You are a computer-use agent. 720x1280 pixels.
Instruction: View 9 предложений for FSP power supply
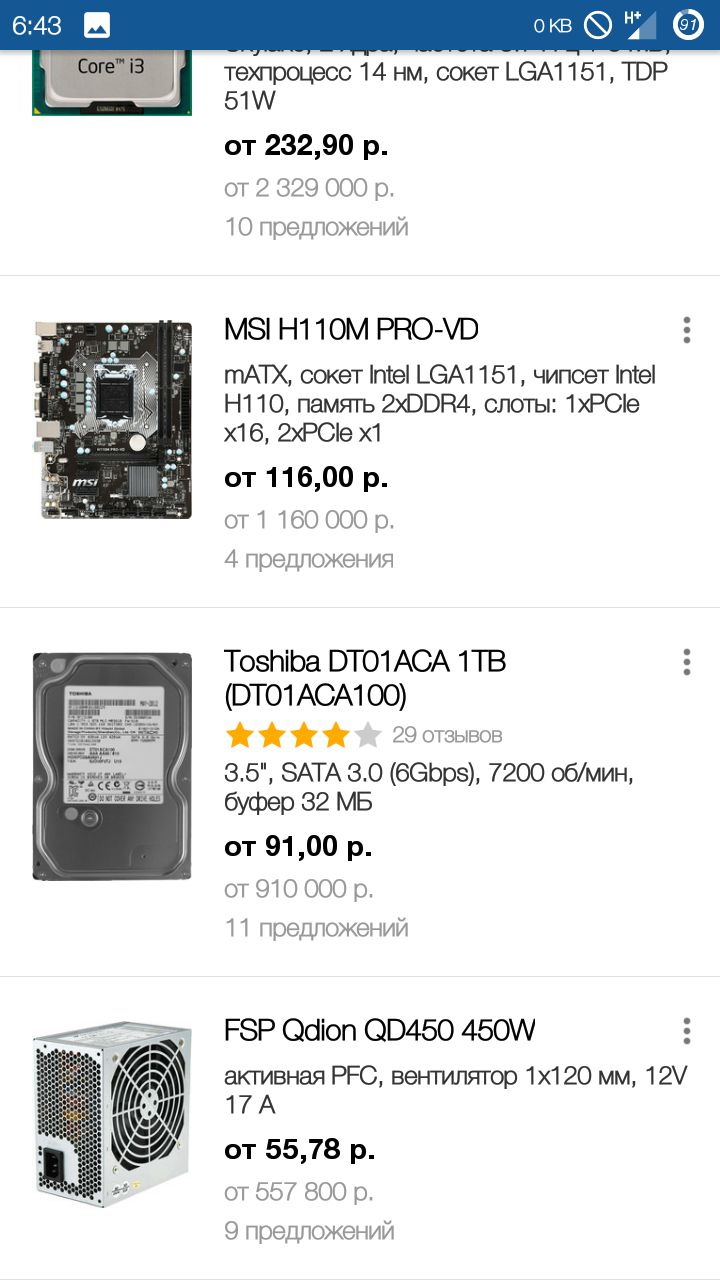309,1231
